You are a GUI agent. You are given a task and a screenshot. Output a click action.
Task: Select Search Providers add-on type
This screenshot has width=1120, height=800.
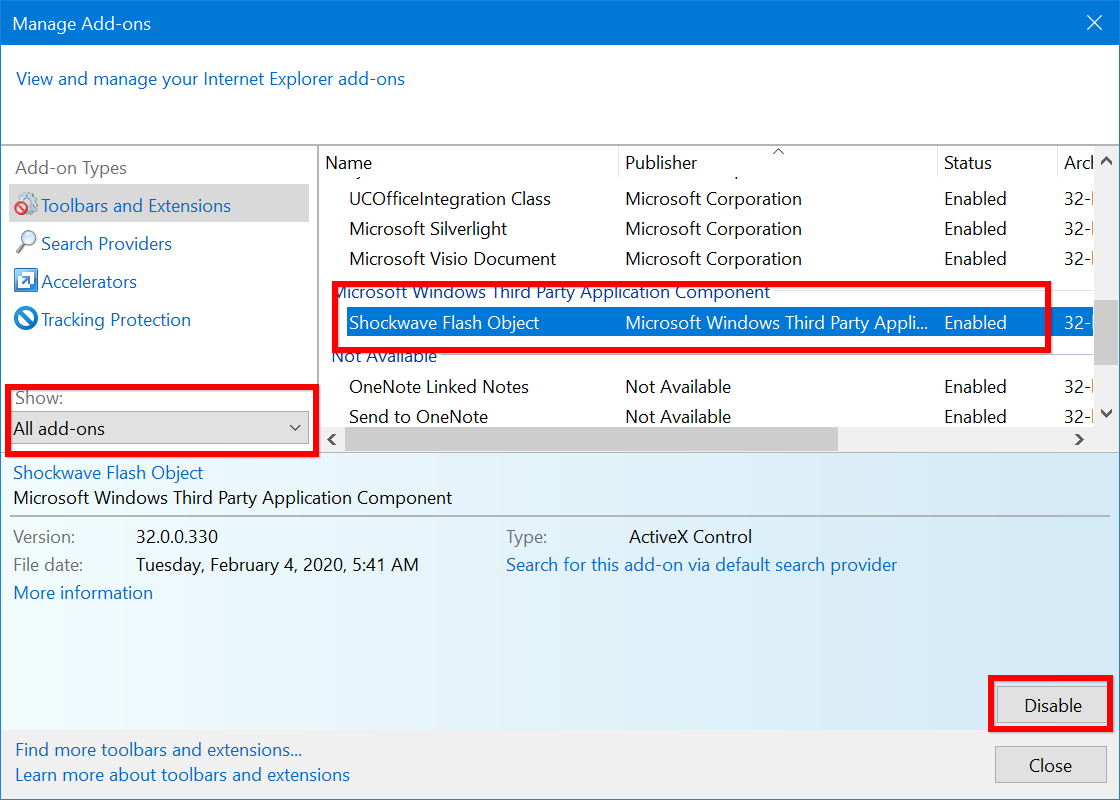tap(106, 244)
